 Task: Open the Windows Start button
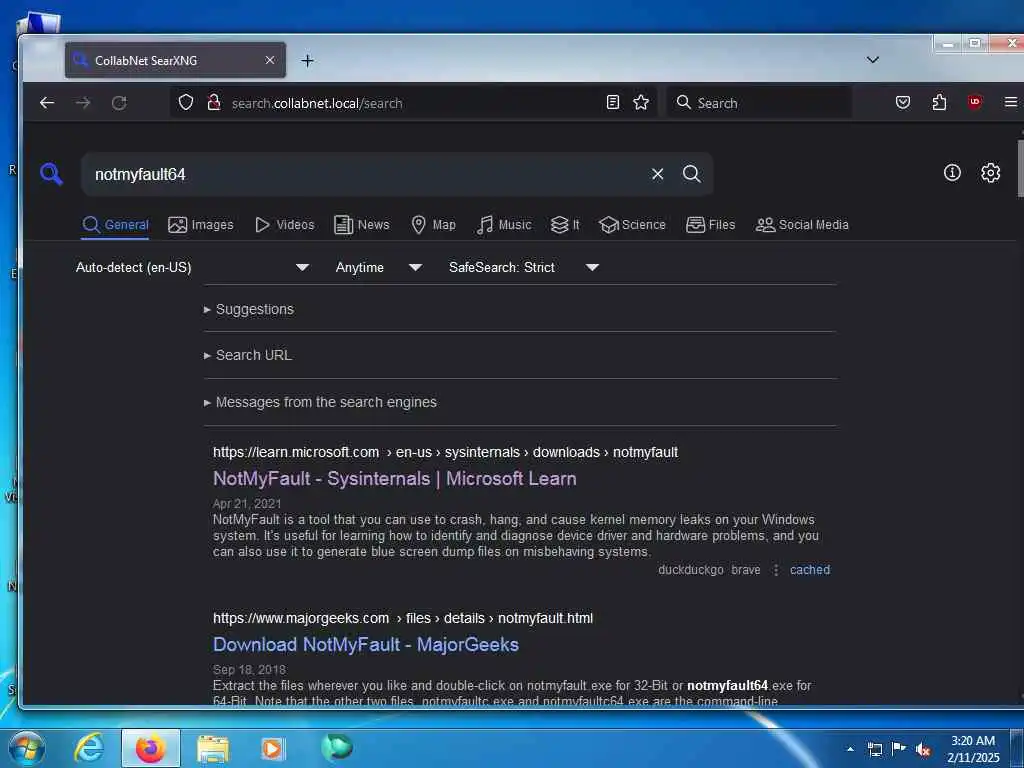pos(27,748)
